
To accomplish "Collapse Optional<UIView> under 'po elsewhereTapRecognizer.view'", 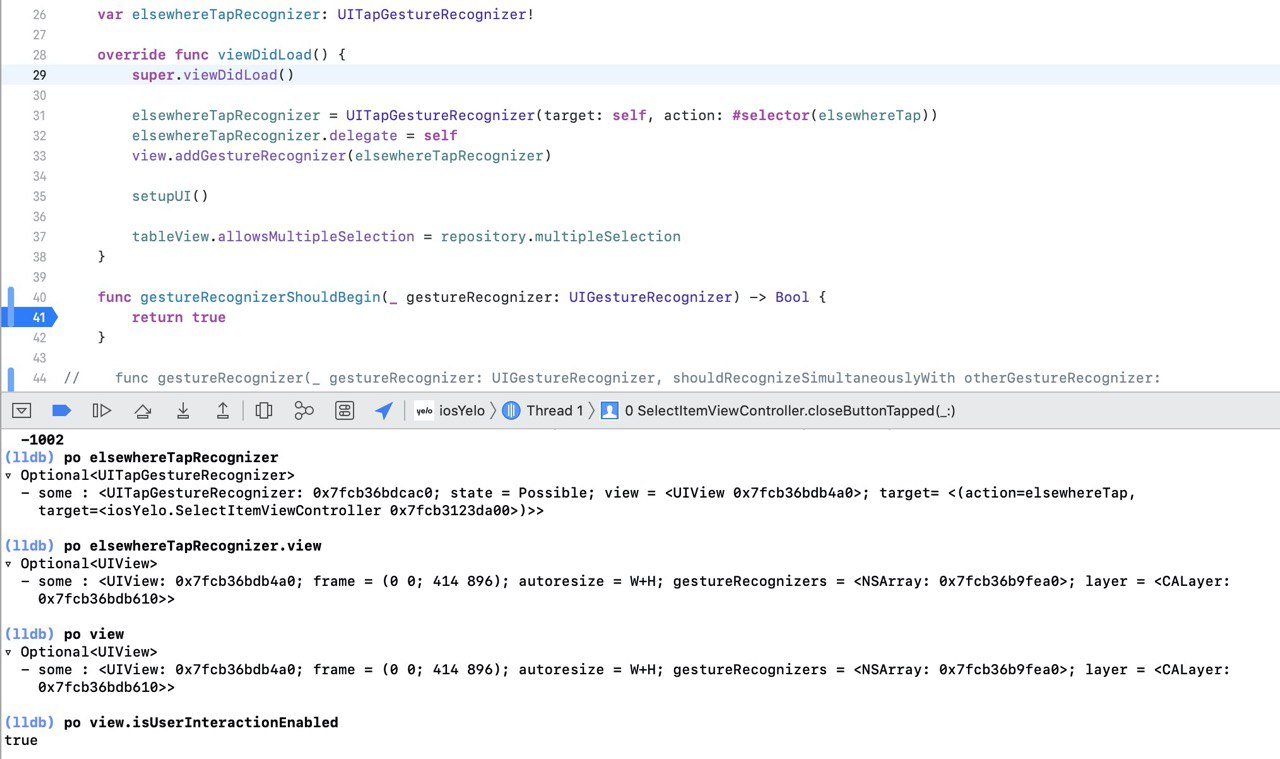I will (x=9, y=564).
